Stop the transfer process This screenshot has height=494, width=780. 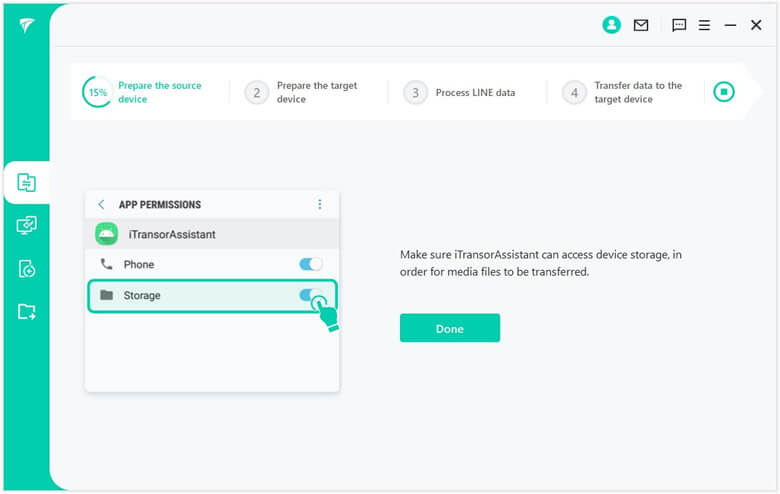tap(724, 92)
